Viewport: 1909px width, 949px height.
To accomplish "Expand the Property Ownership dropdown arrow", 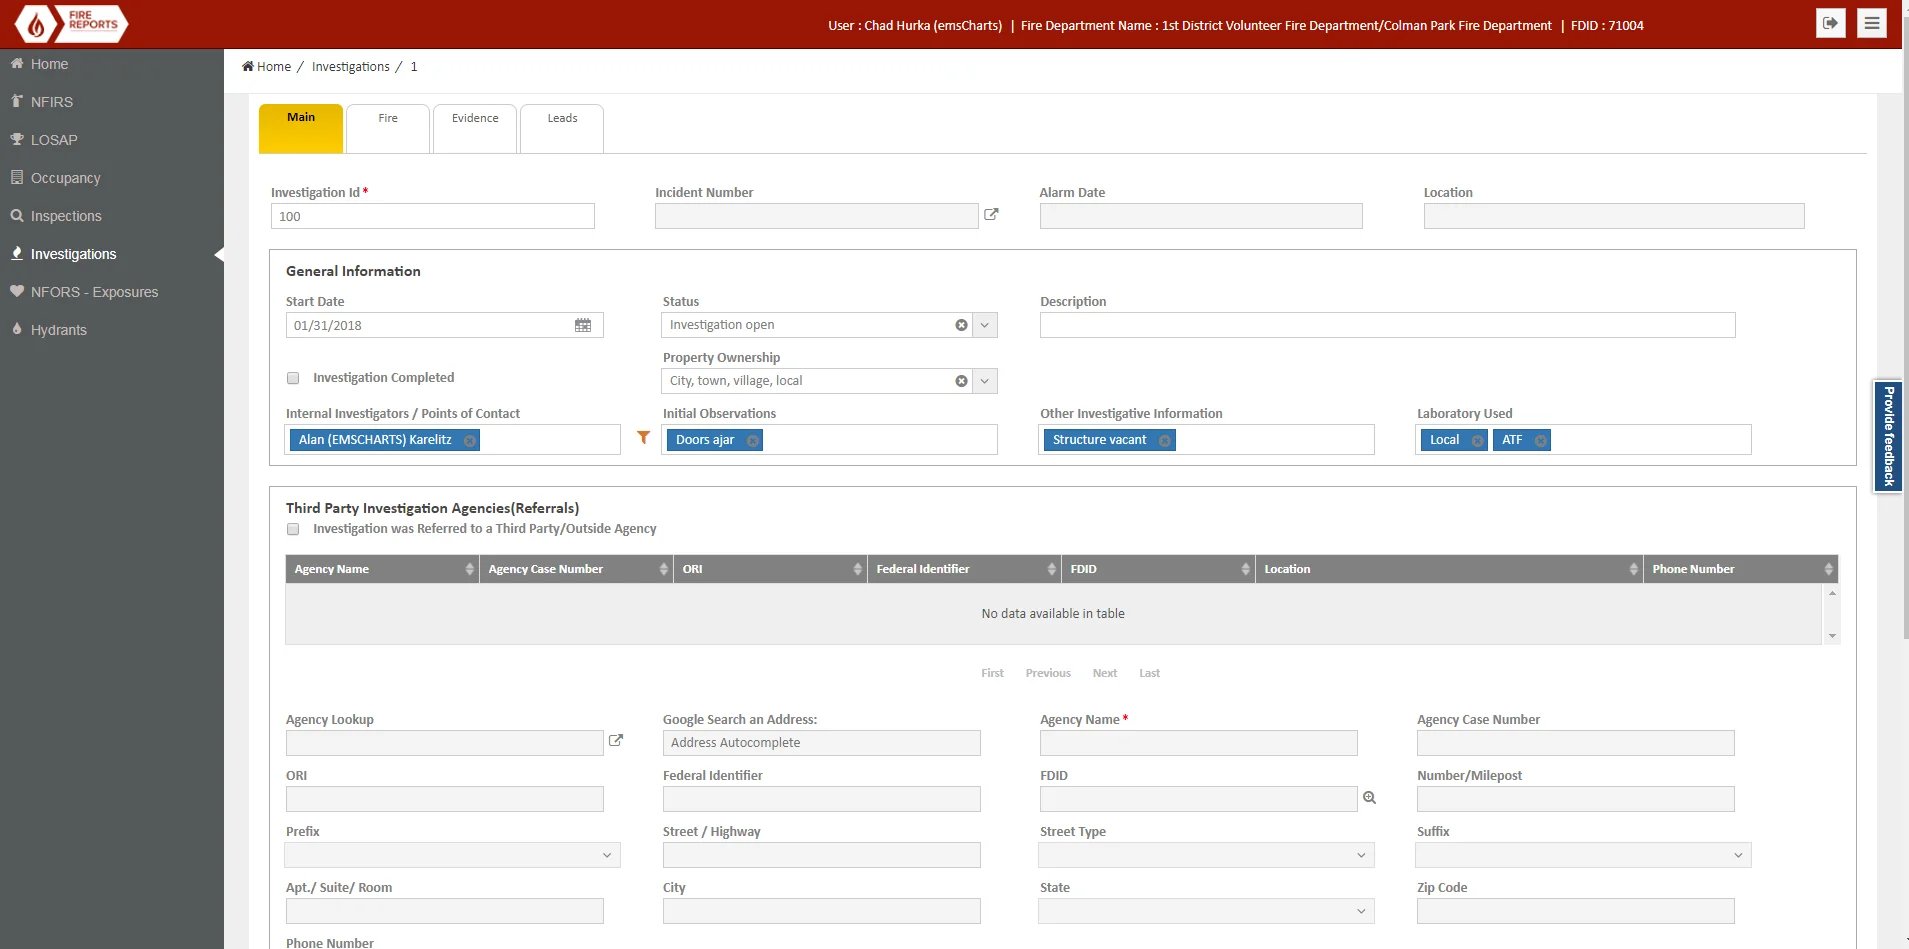I will [x=985, y=381].
